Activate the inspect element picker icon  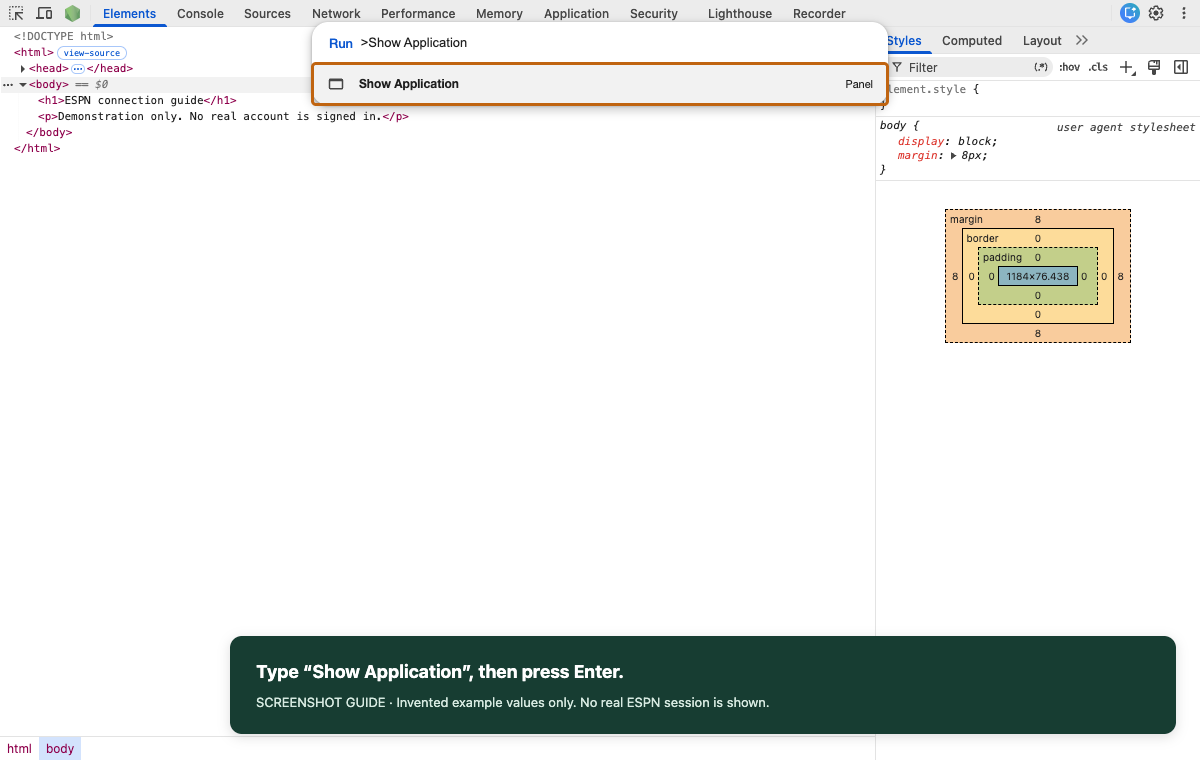tap(16, 13)
